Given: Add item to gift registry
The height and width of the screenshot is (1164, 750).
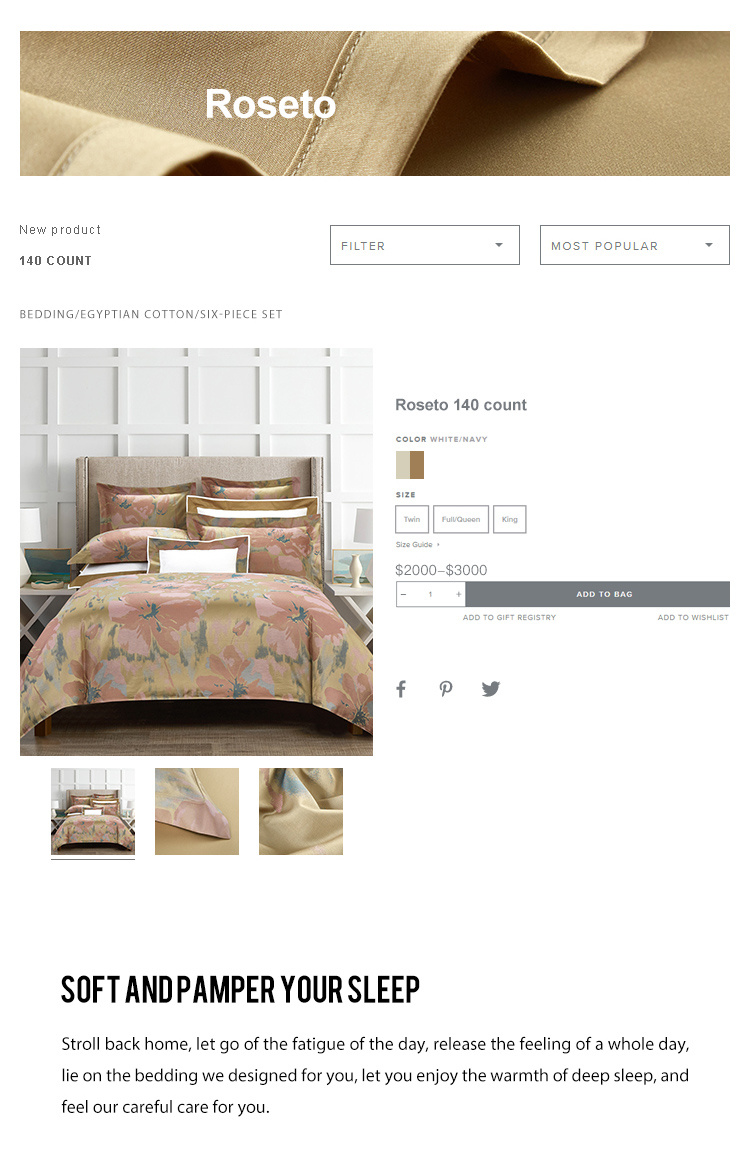Looking at the screenshot, I should [x=509, y=618].
